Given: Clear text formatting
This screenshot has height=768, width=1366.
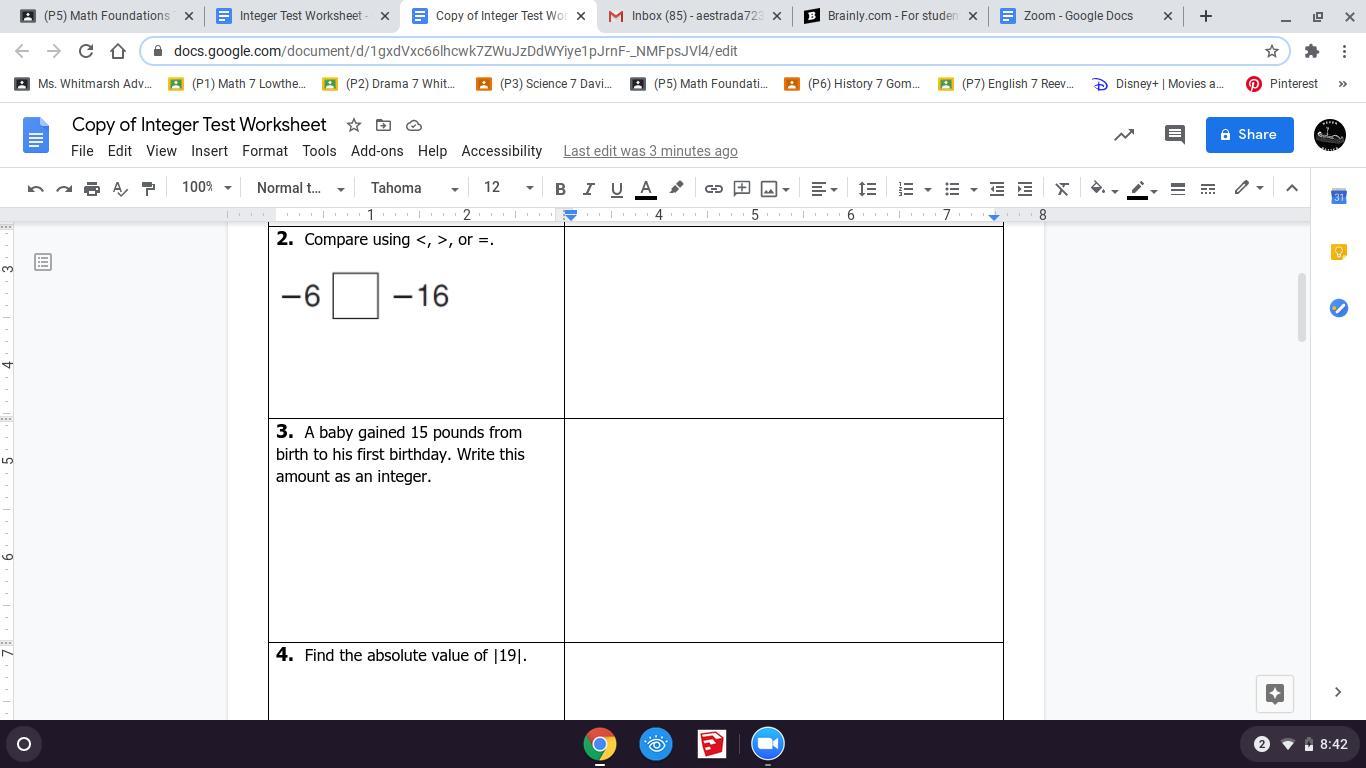Looking at the screenshot, I should [x=1062, y=188].
